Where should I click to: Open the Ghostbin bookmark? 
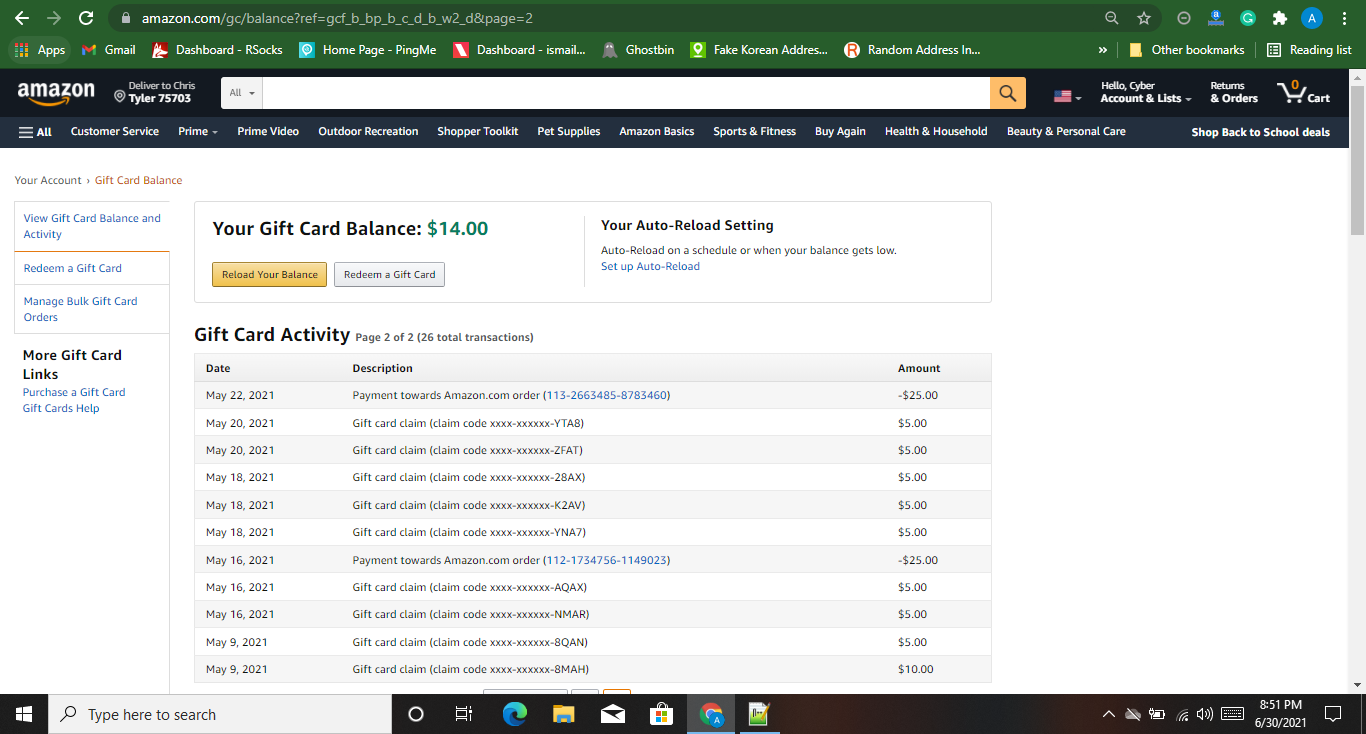pos(638,50)
